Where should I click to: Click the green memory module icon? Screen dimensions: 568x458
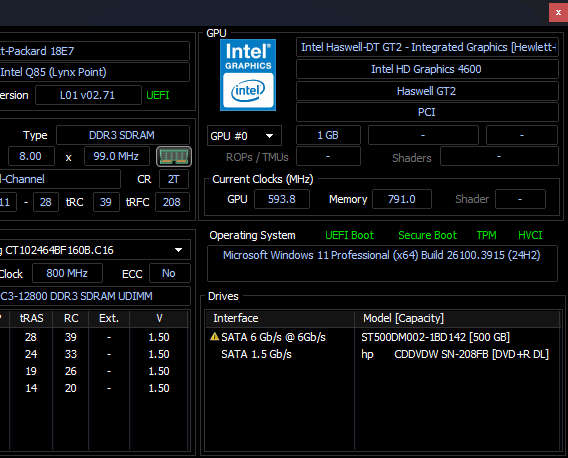click(x=174, y=157)
